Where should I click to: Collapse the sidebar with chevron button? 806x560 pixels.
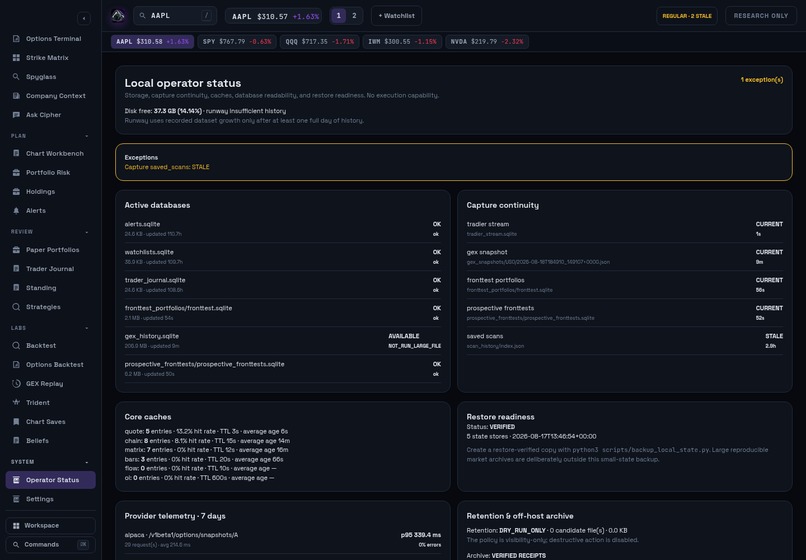pyautogui.click(x=84, y=19)
